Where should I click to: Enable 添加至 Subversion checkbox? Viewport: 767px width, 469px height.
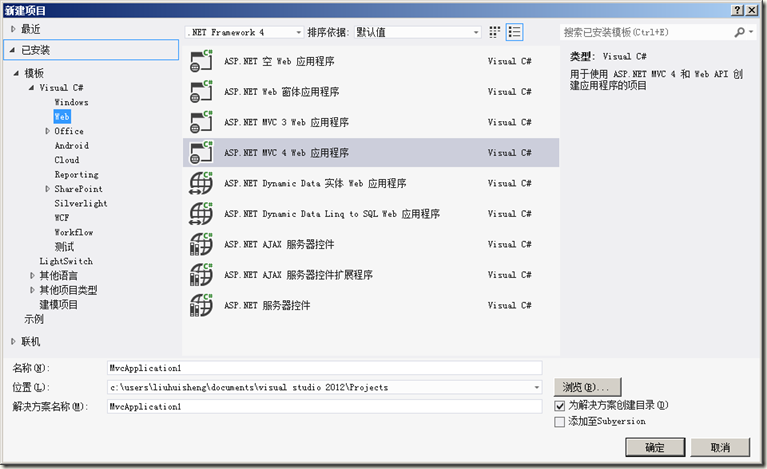(560, 422)
